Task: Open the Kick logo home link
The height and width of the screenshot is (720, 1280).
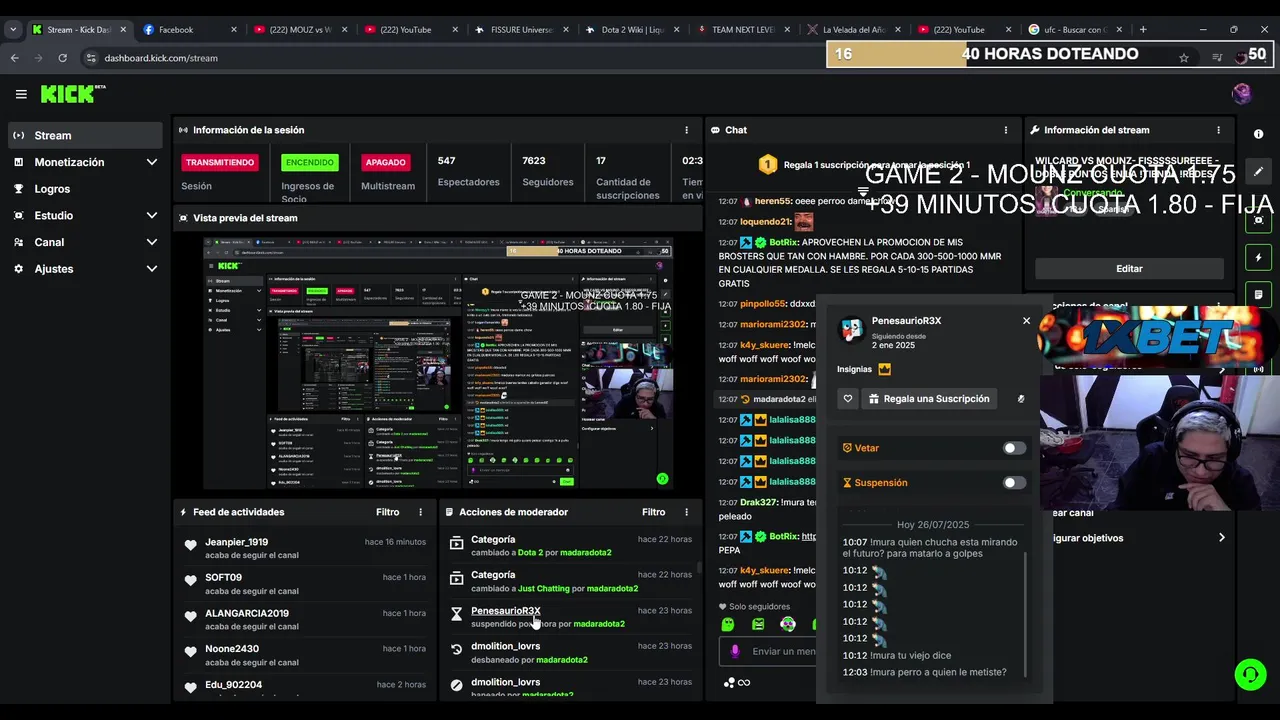Action: point(72,94)
